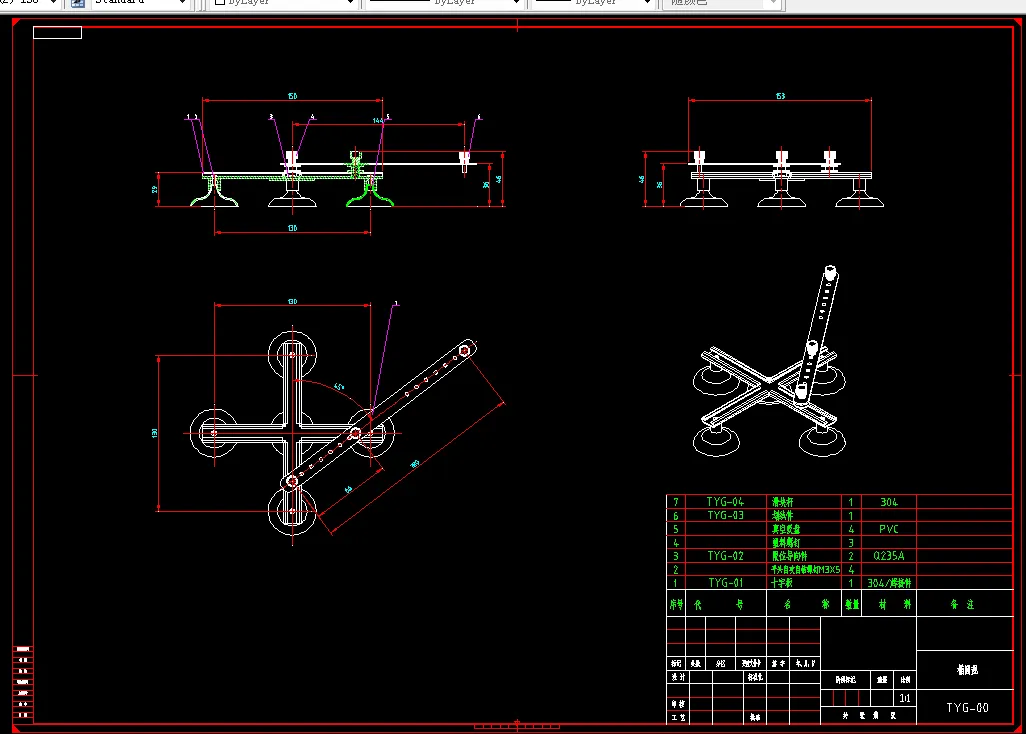
Task: Click the 1:1 scale value
Action: pyautogui.click(x=905, y=698)
